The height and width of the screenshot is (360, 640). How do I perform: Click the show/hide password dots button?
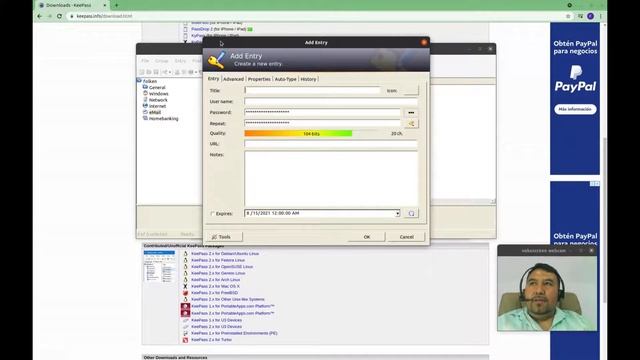point(411,112)
